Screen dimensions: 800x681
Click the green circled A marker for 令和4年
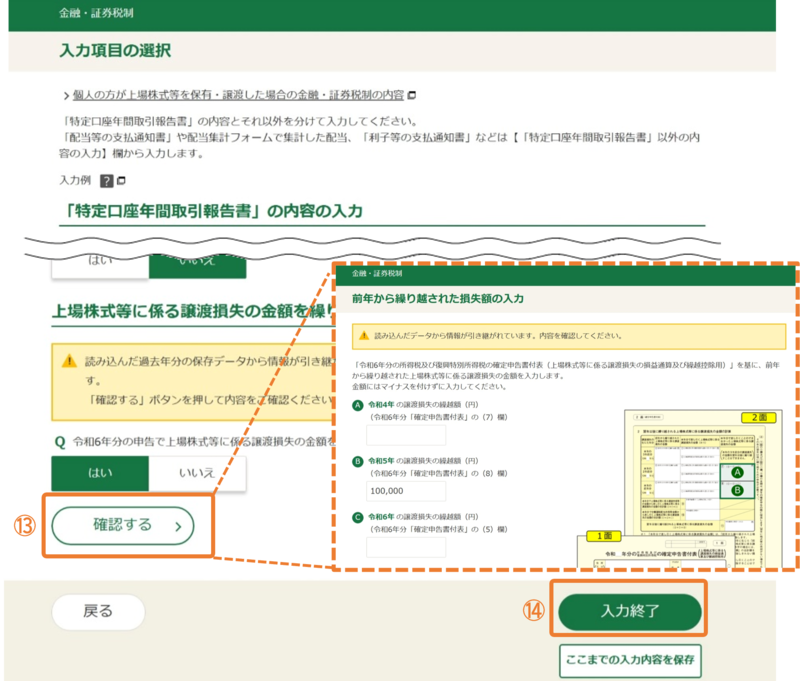pyautogui.click(x=359, y=405)
